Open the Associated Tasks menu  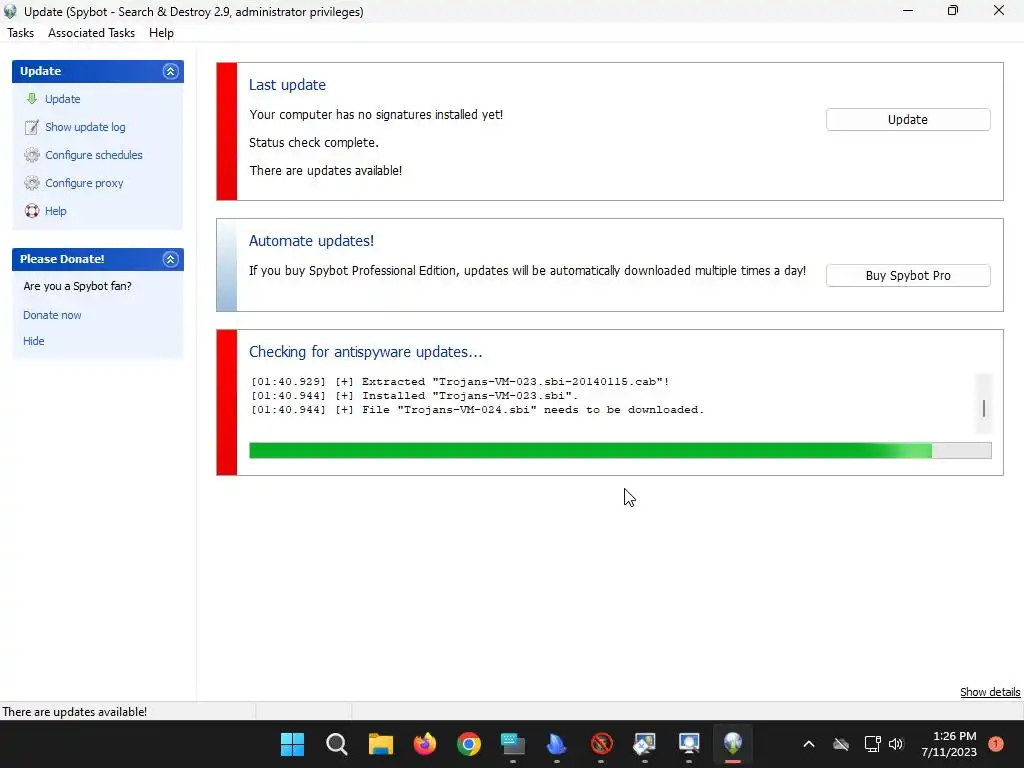coord(91,33)
